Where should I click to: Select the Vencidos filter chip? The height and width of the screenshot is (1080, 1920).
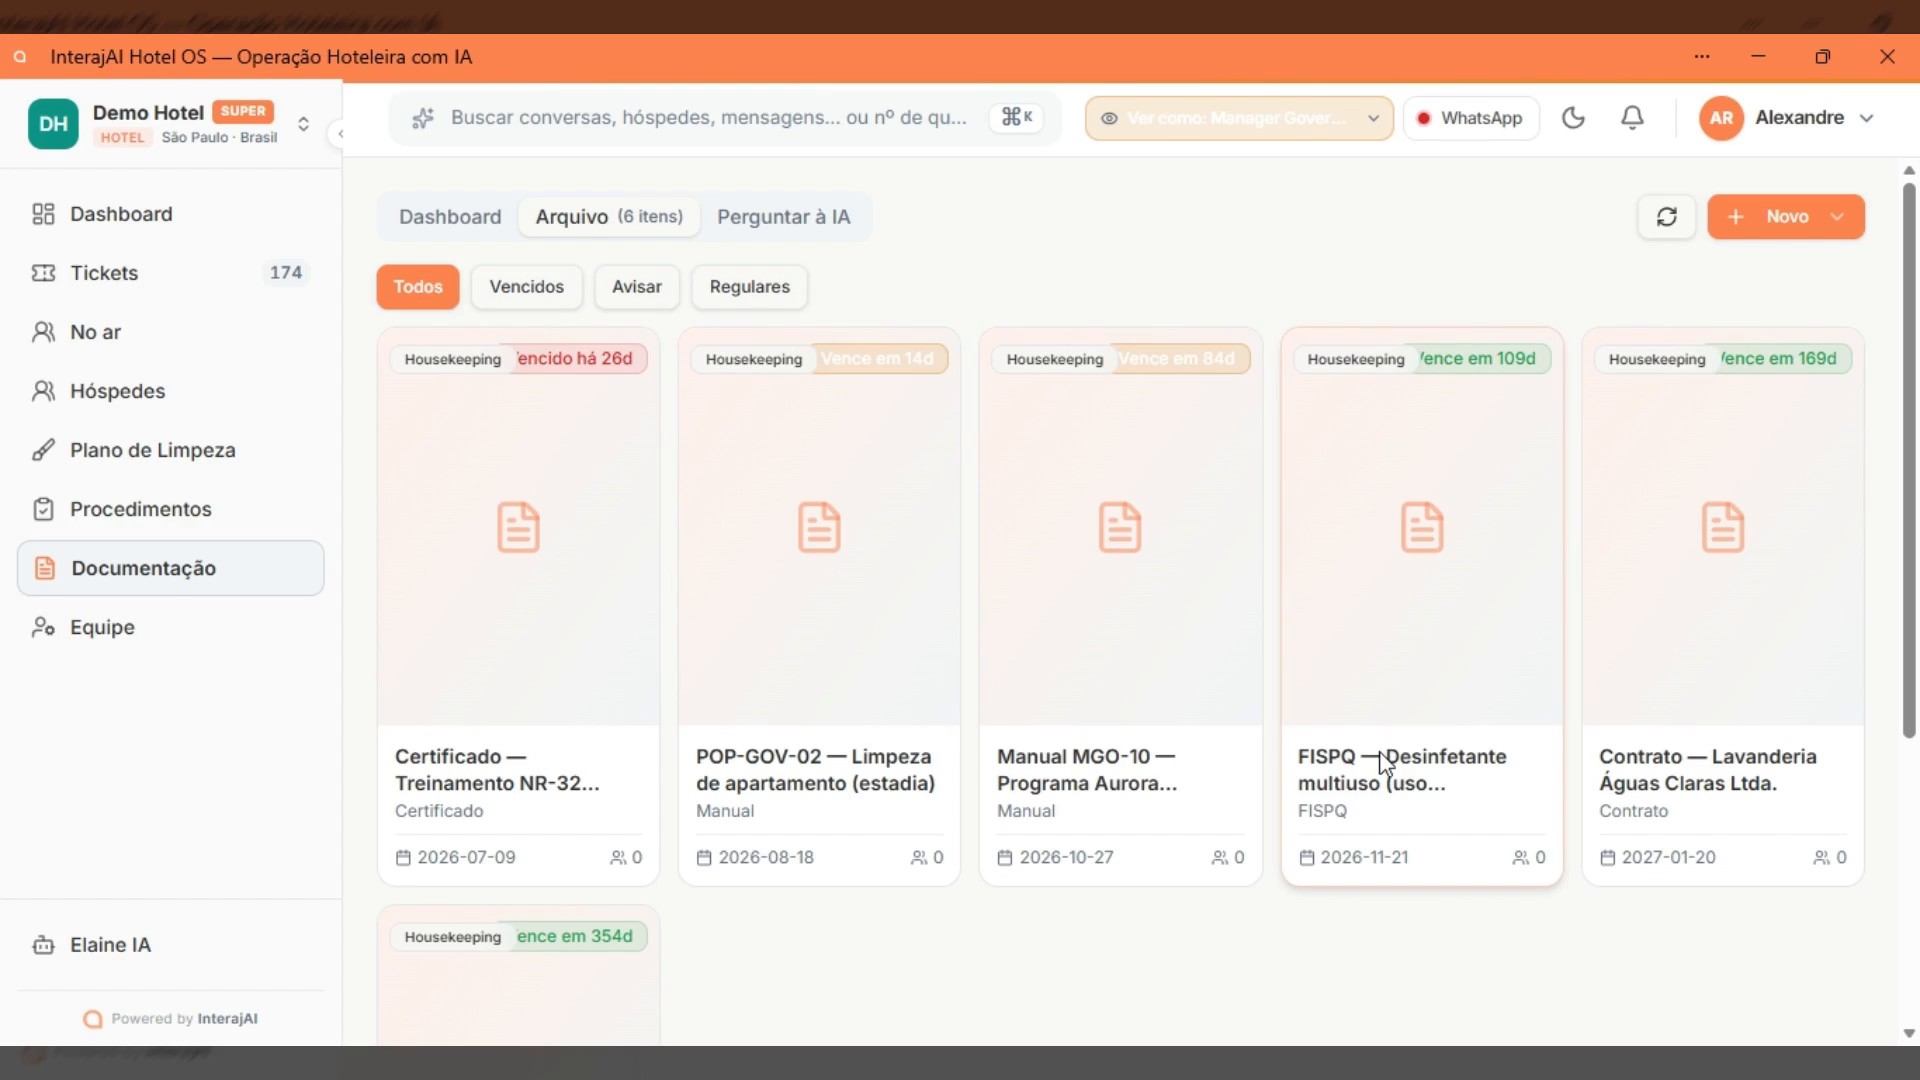point(526,287)
